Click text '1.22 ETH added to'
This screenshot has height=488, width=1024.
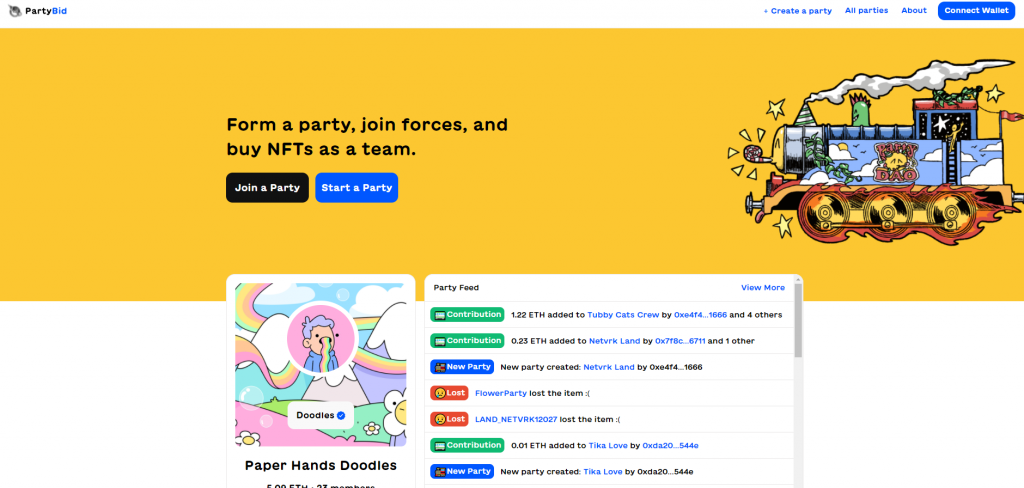548,315
